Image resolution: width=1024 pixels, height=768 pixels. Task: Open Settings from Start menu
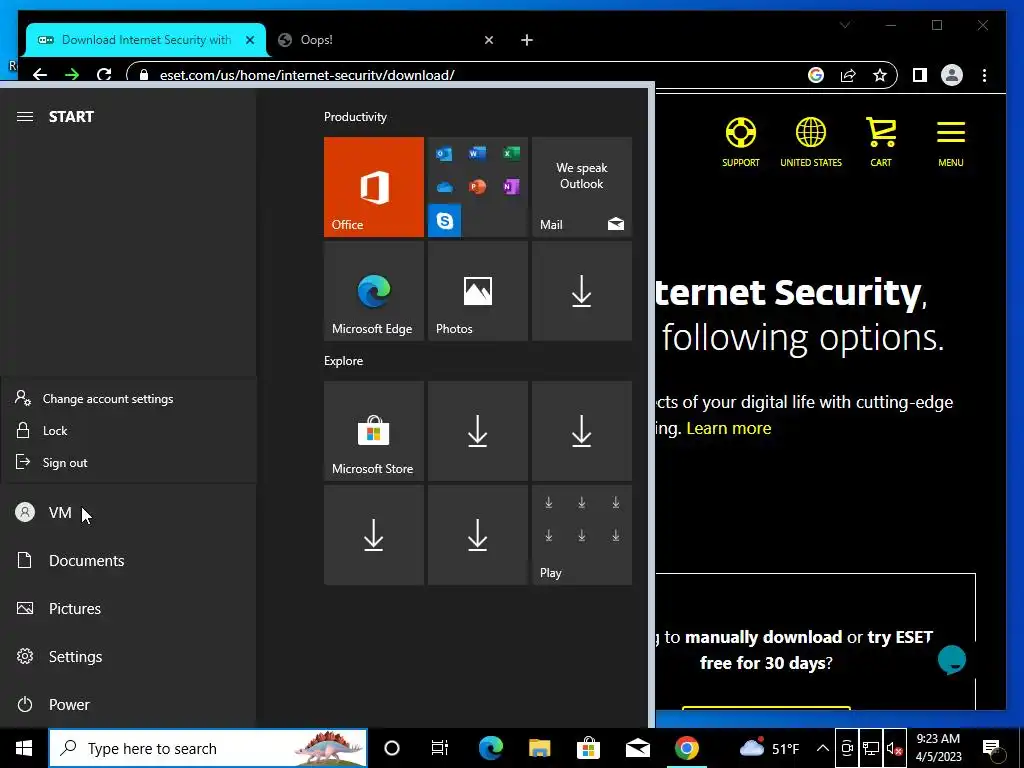tap(128, 656)
